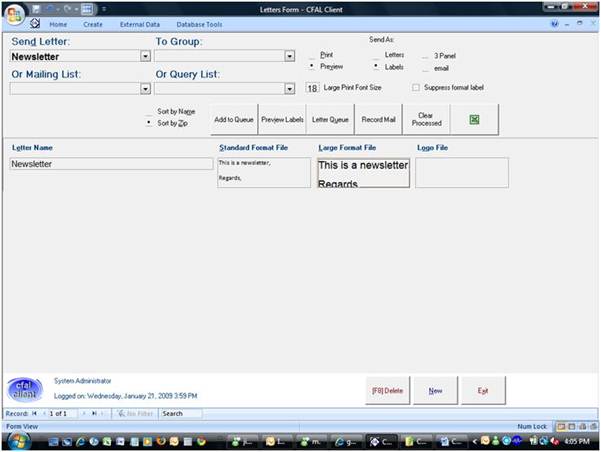This screenshot has height=452, width=601.
Task: Click the Record Mail button
Action: 379,119
